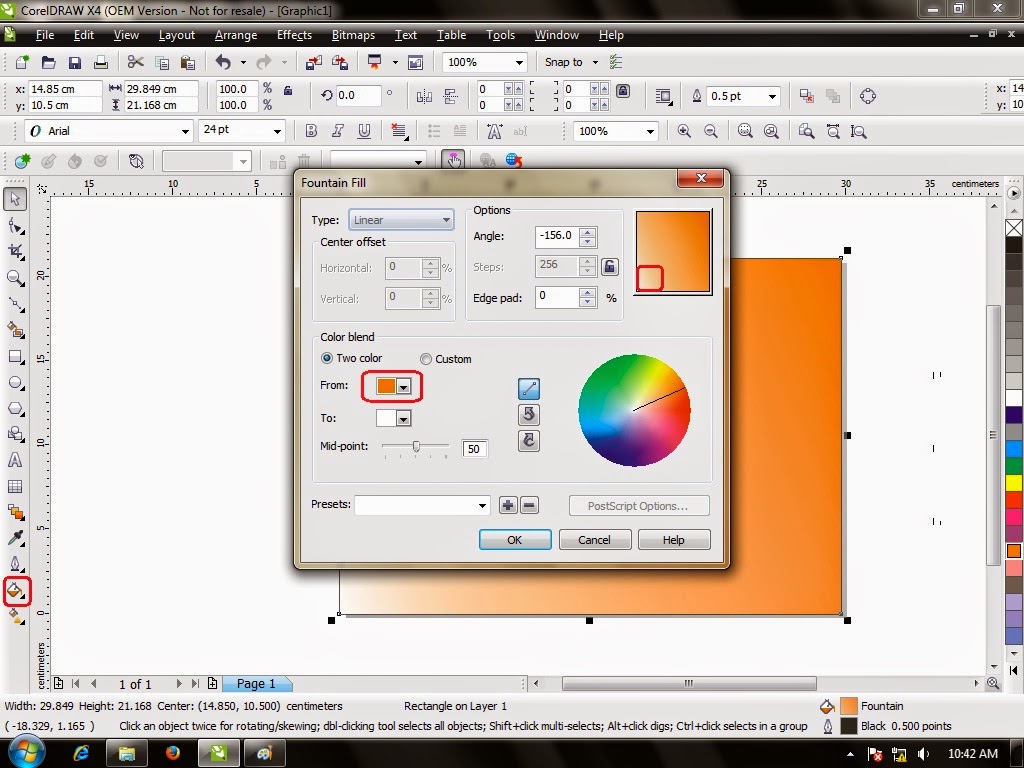Toggle the Steps lock button

609,266
